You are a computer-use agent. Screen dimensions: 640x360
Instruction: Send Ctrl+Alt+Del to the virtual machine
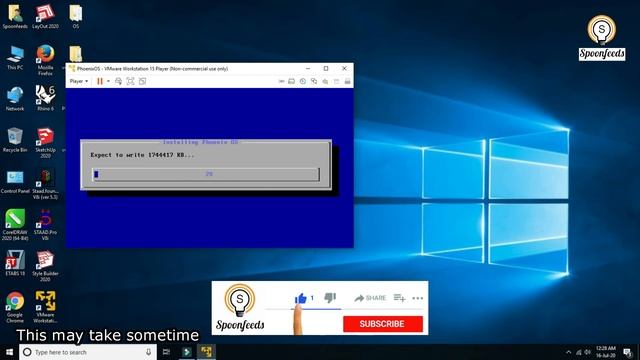[x=118, y=81]
